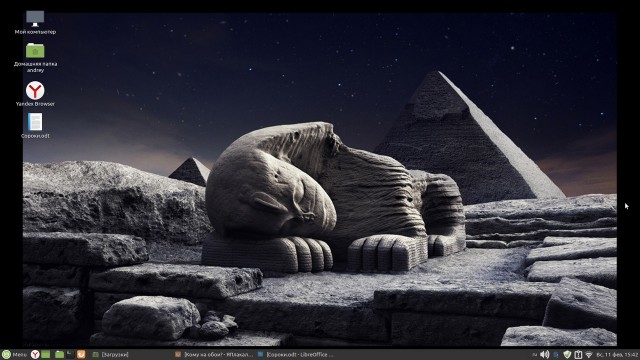
Task: Switch to the Сороки.odt LibreOffice window
Action: (297, 354)
